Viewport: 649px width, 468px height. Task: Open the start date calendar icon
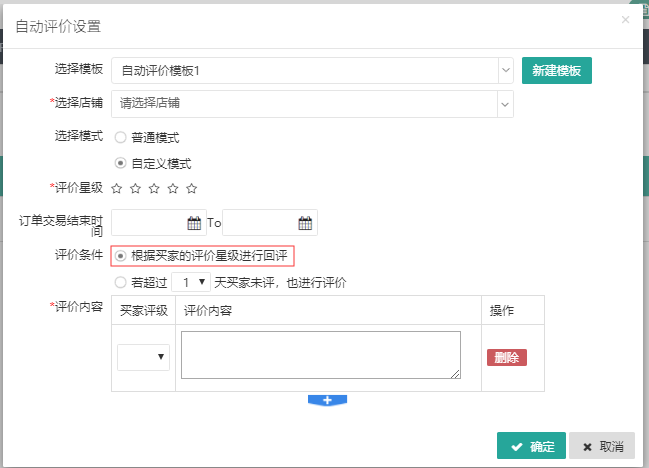[194, 223]
